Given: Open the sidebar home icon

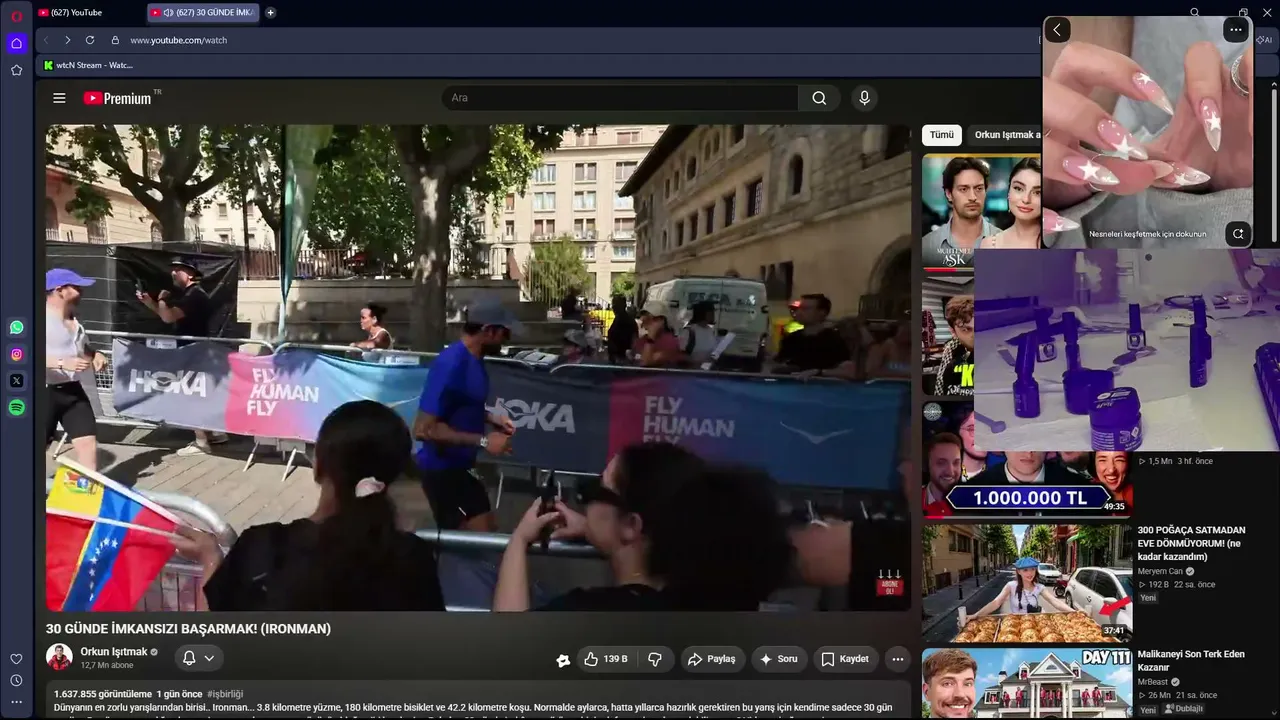Looking at the screenshot, I should pyautogui.click(x=16, y=43).
